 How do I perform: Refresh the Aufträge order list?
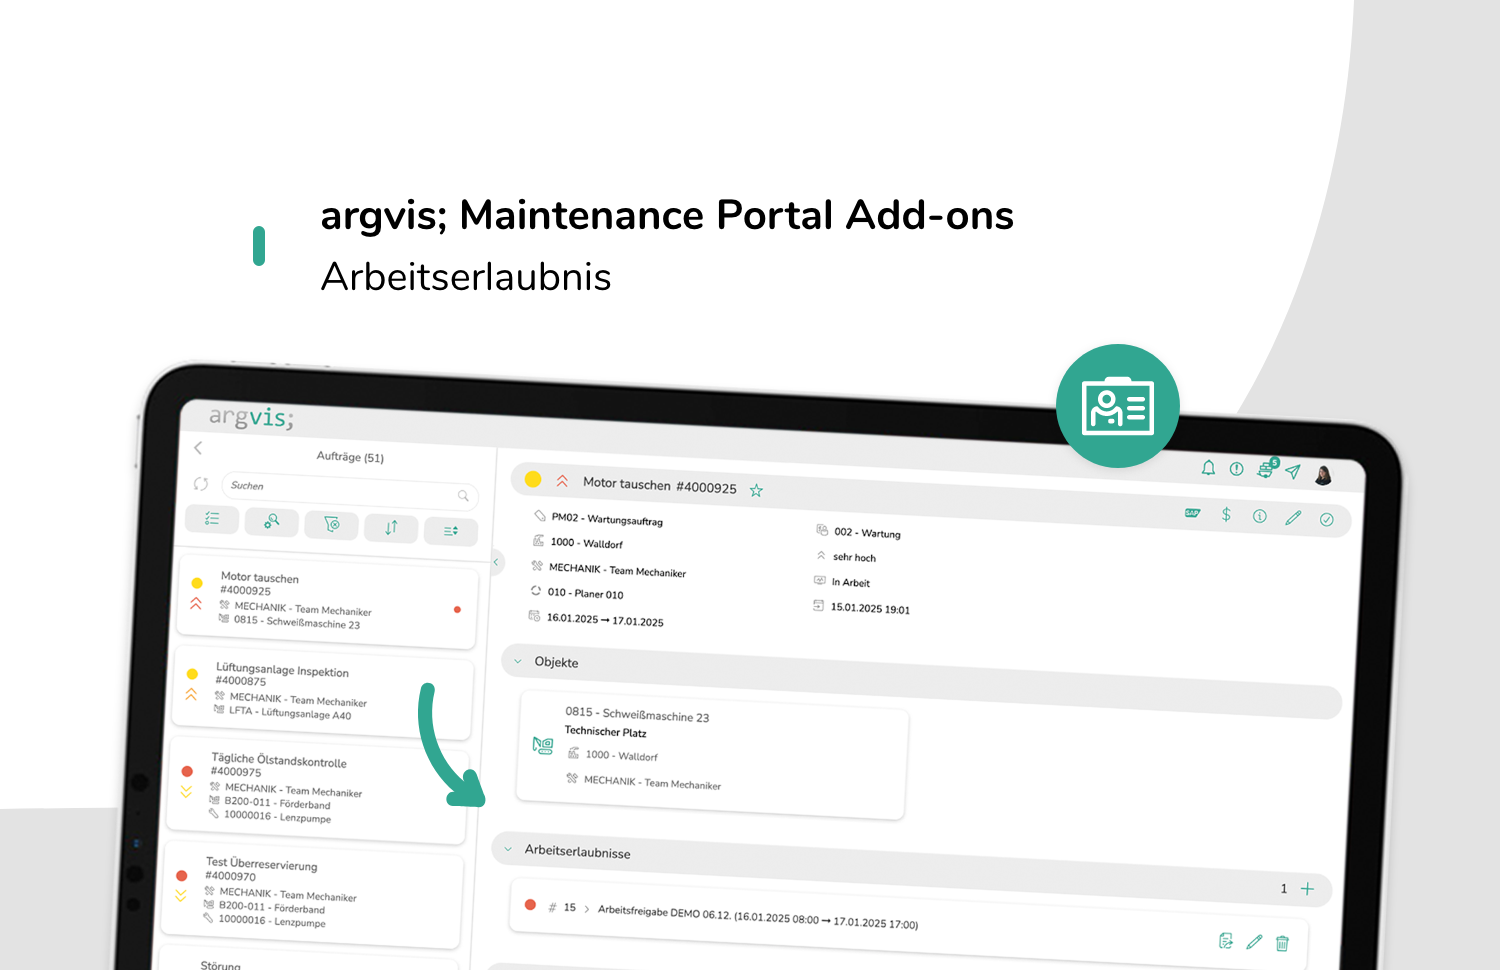click(201, 484)
